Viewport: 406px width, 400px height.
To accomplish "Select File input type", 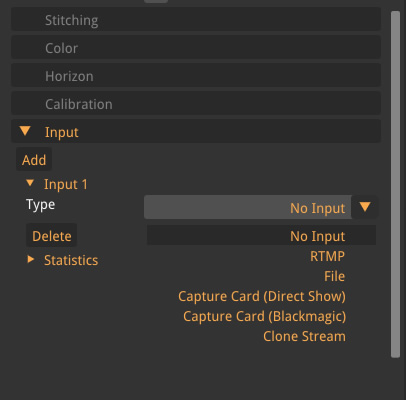I will pos(334,276).
